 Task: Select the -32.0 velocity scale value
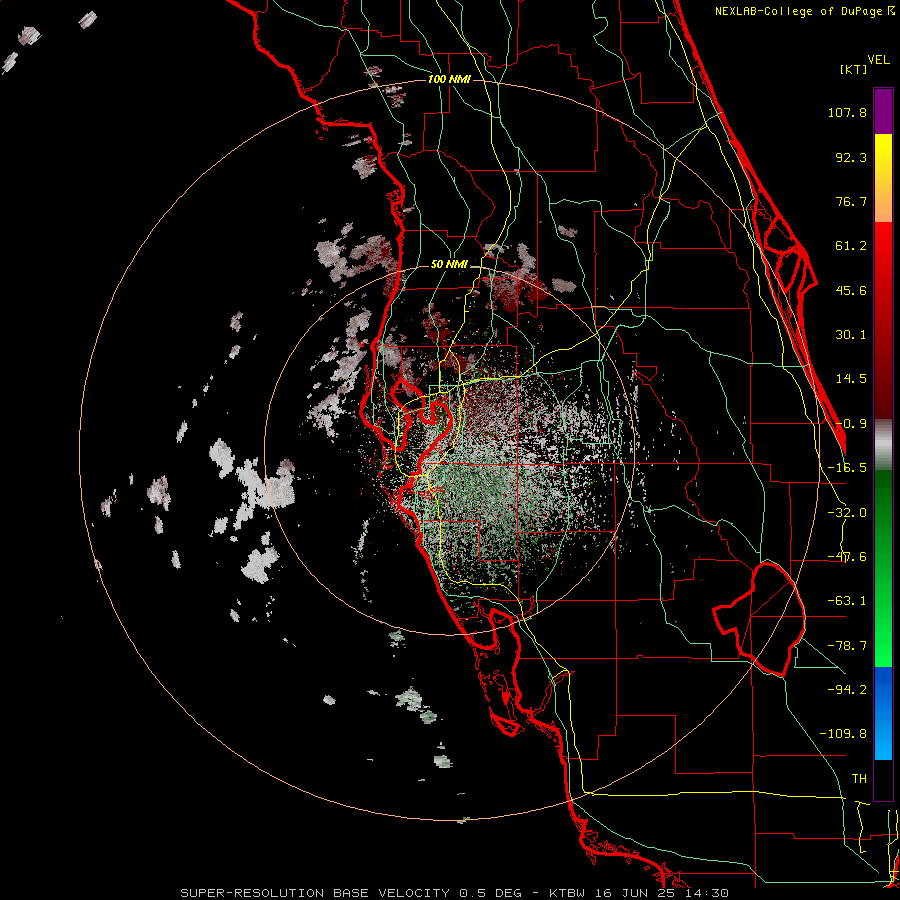(847, 513)
